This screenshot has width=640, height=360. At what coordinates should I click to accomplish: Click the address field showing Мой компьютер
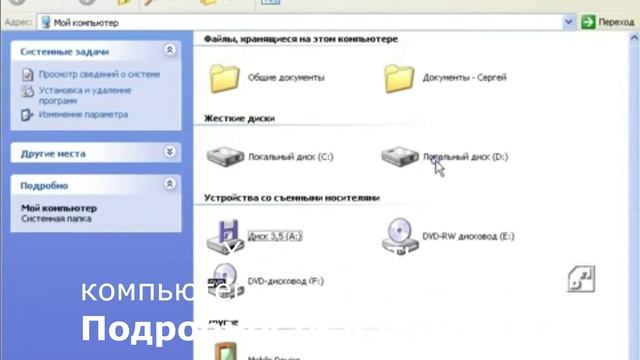(x=306, y=22)
